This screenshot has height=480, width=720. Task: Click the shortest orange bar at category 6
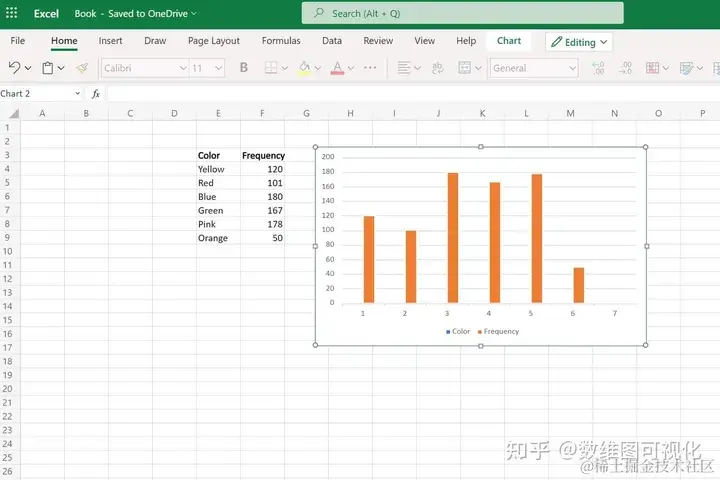(x=579, y=285)
